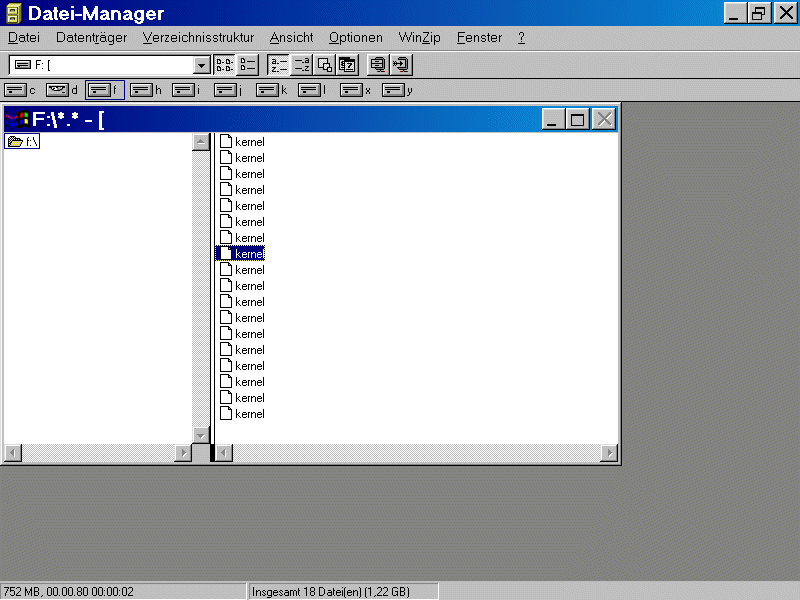Connect a network drive
This screenshot has width=800, height=600.
[x=378, y=65]
